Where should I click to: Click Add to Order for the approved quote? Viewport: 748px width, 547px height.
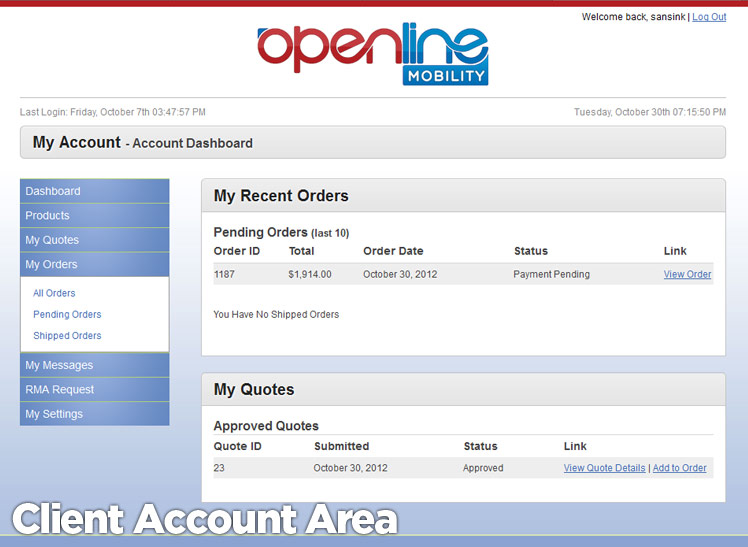[680, 468]
